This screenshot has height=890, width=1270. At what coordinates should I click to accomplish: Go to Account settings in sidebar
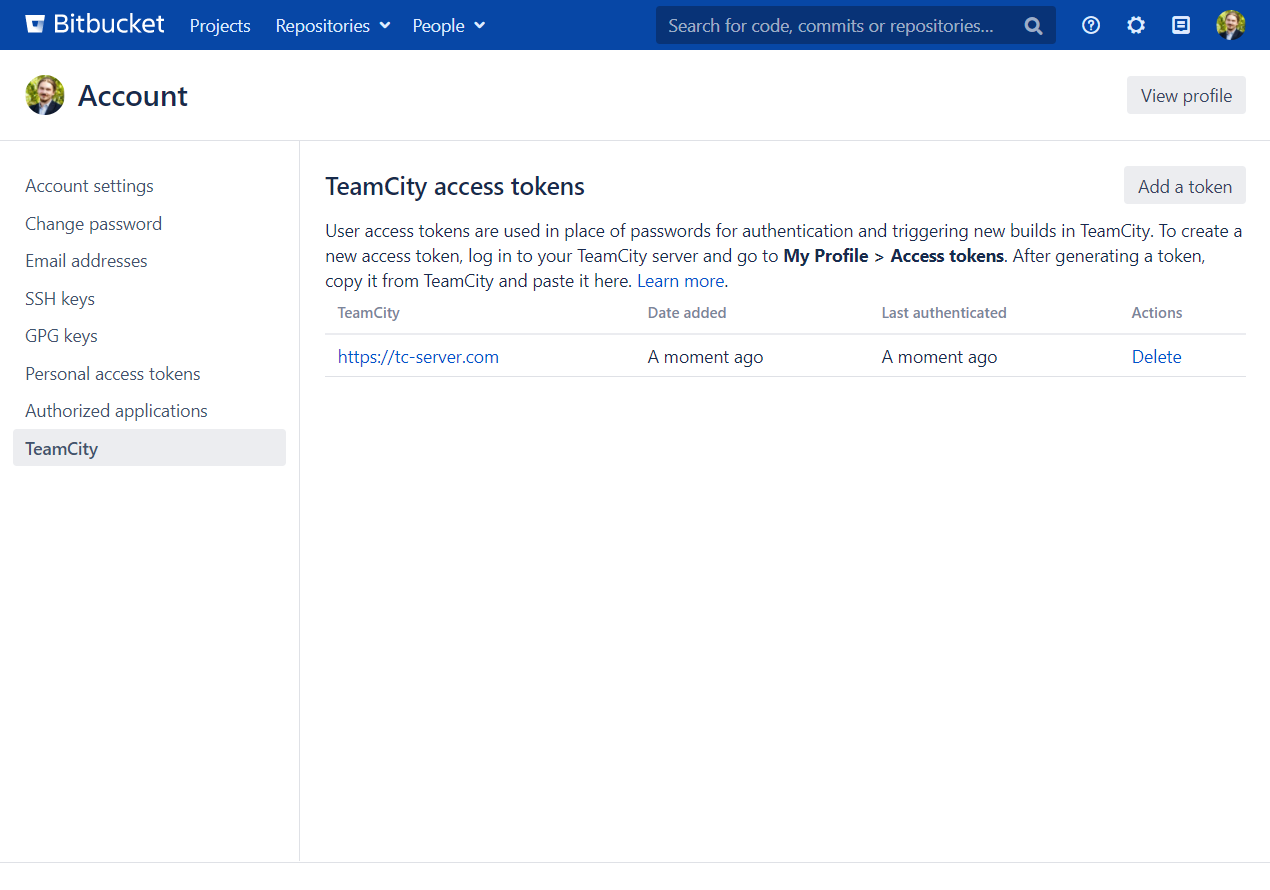tap(89, 186)
